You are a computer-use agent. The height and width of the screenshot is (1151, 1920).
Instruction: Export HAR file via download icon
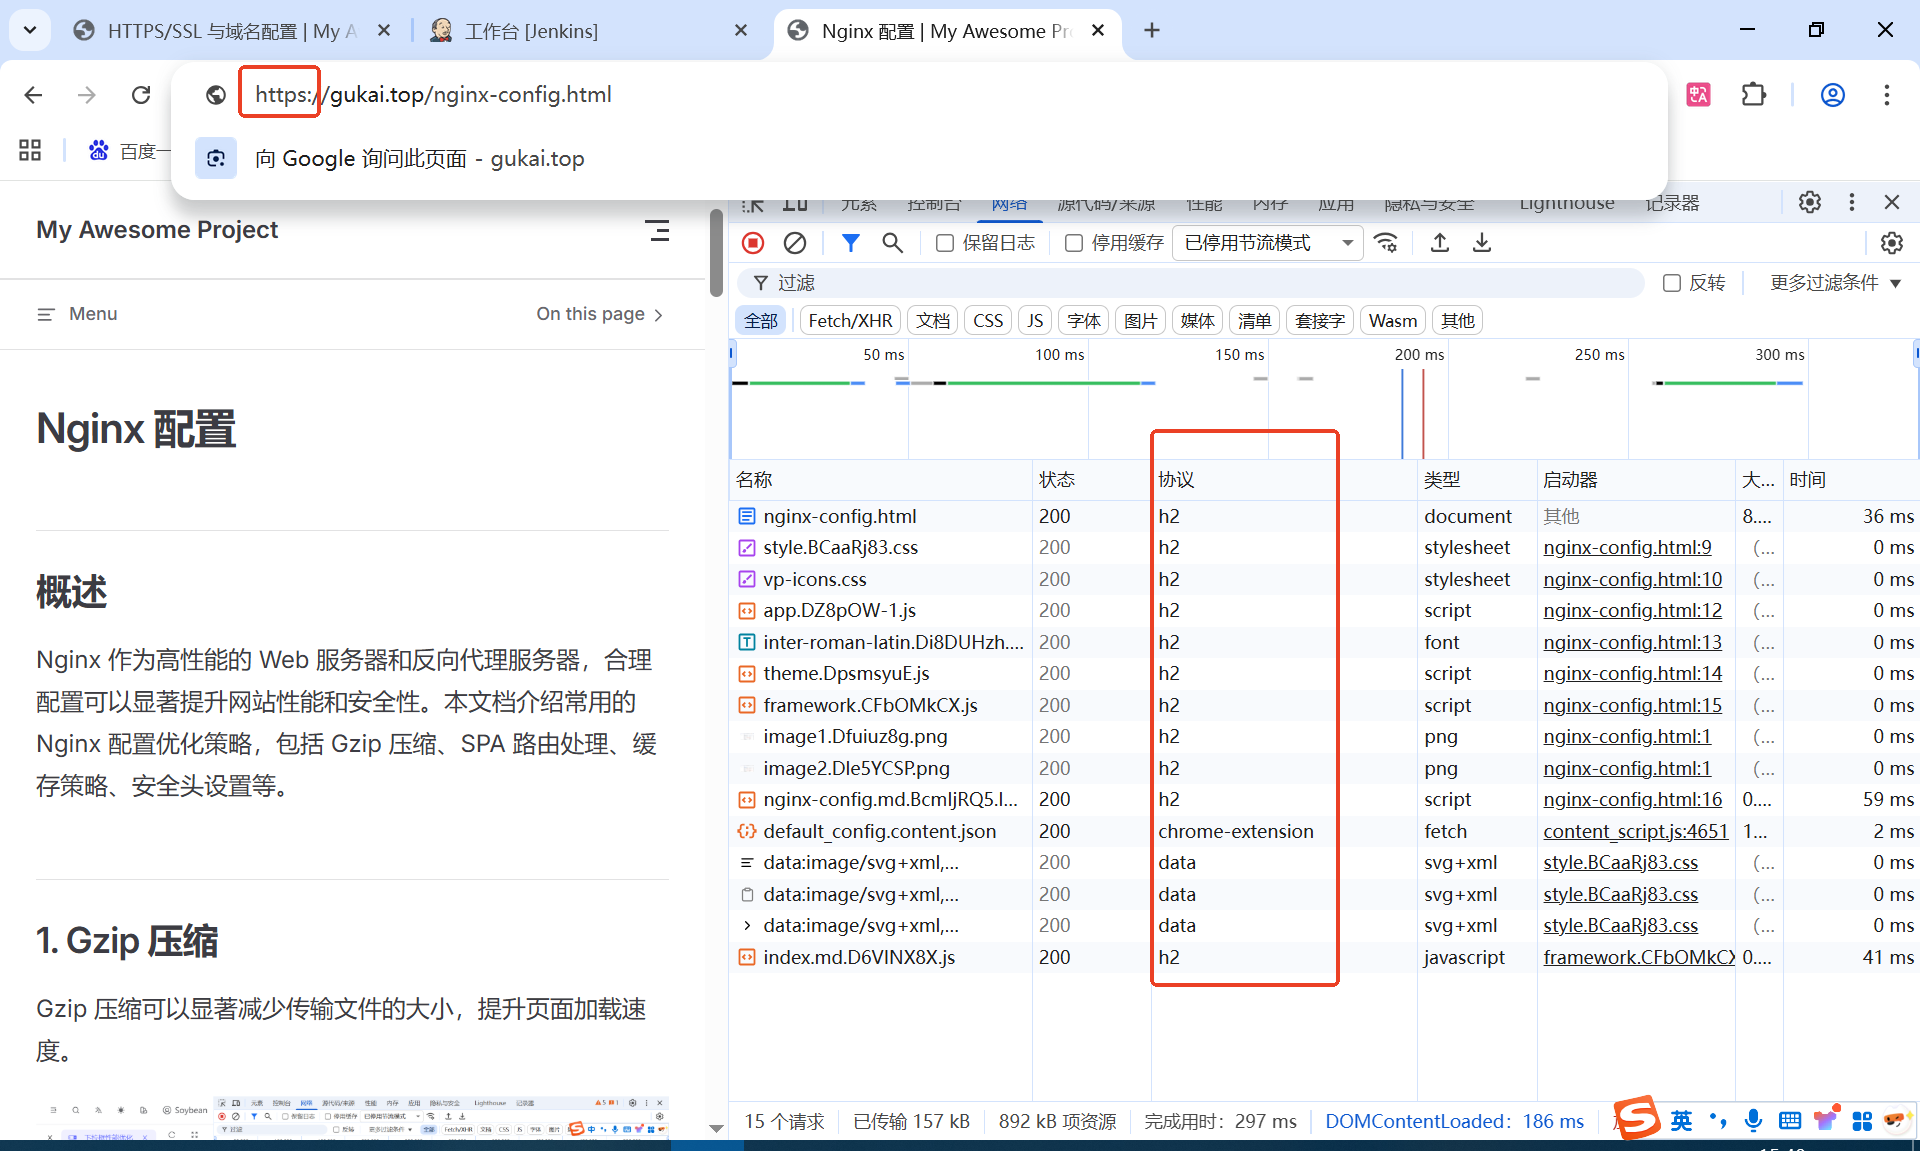point(1482,242)
